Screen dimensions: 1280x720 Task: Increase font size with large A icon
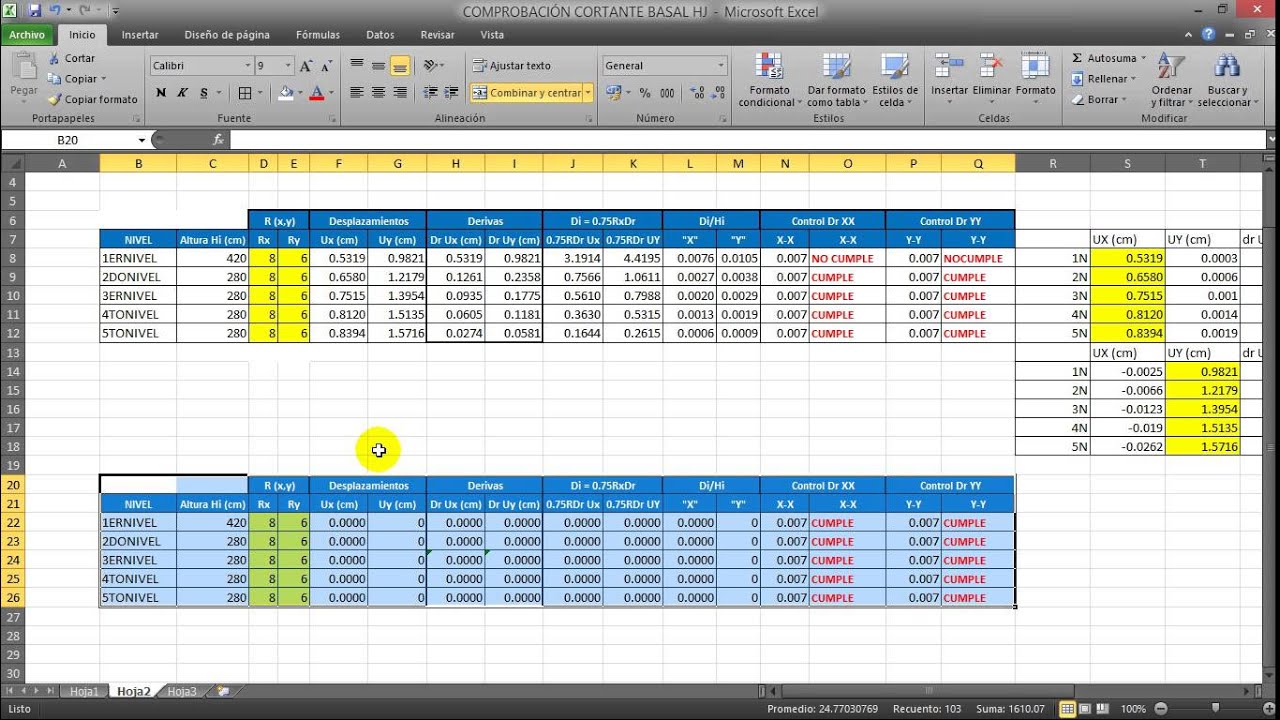click(x=307, y=66)
